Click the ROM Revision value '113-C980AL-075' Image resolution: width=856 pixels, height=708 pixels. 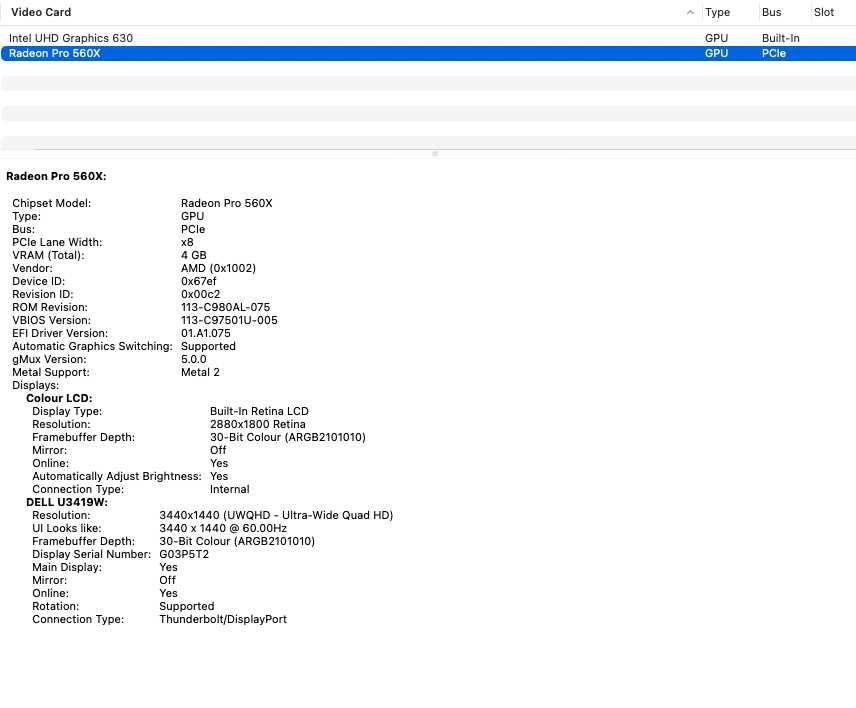pyautogui.click(x=225, y=307)
